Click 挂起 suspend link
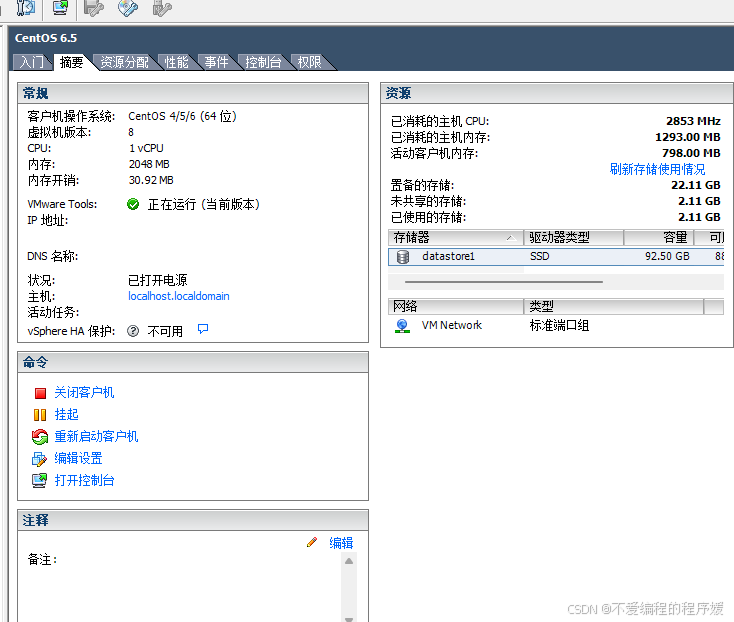Viewport: 734px width, 622px height. pyautogui.click(x=66, y=415)
